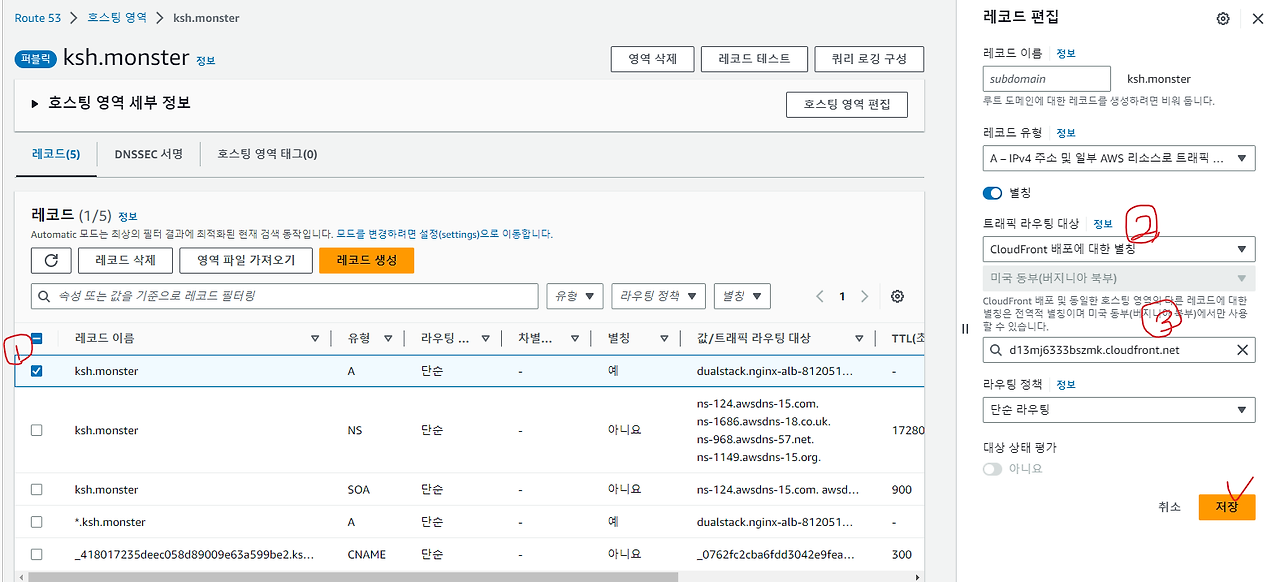Select the CNAME type cell
The width and height of the screenshot is (1280, 582).
click(x=366, y=554)
